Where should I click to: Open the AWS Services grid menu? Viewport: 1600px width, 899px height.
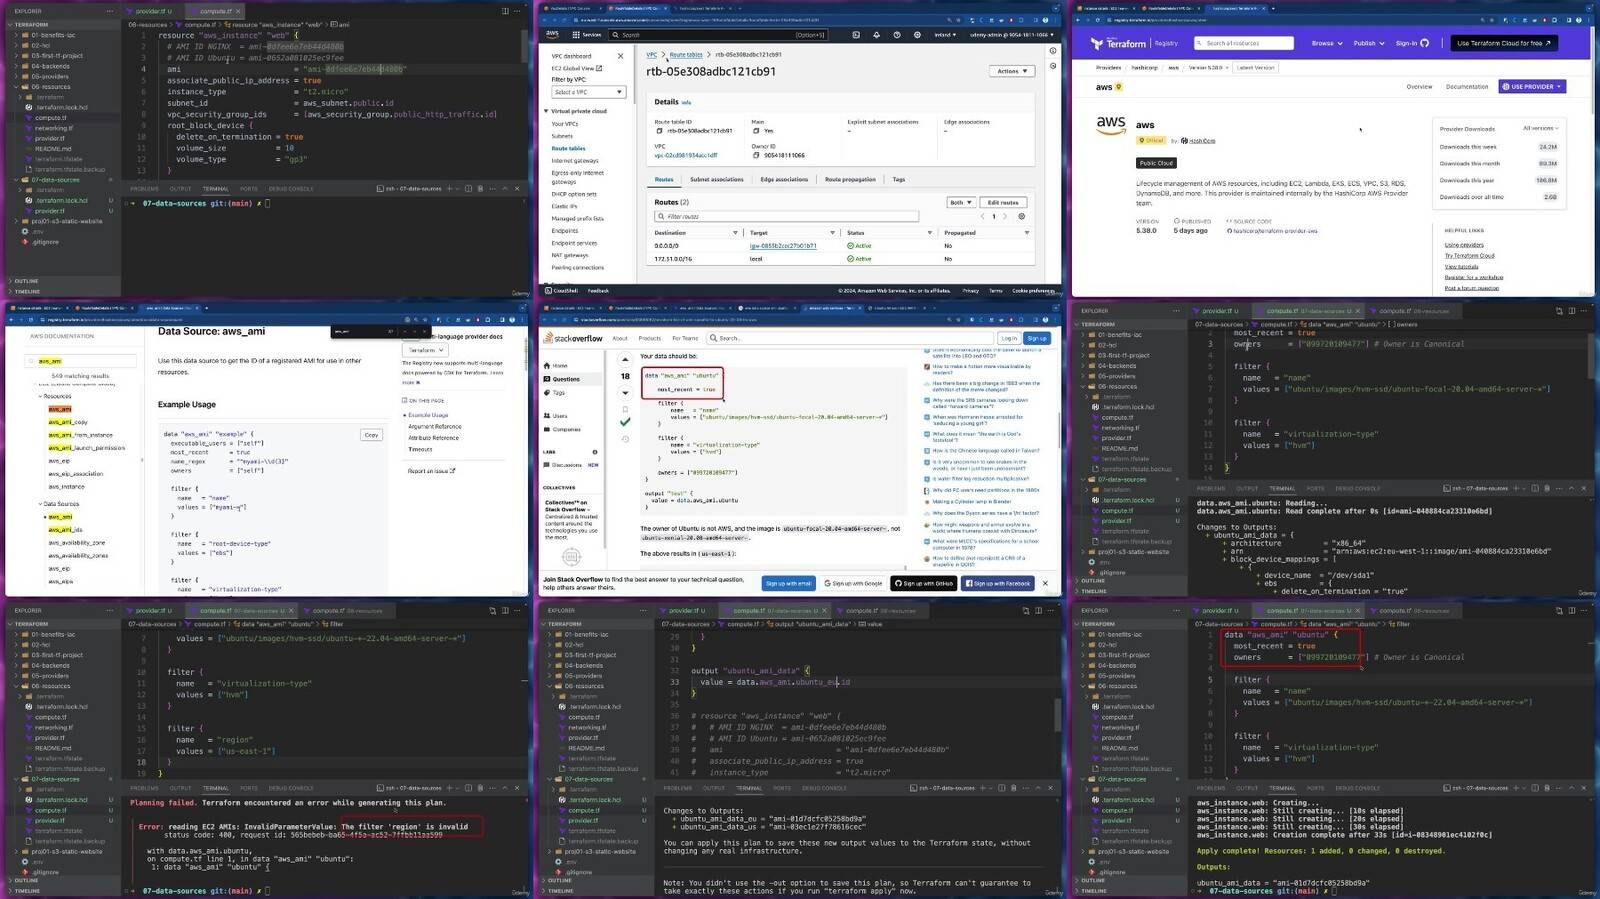click(x=576, y=35)
